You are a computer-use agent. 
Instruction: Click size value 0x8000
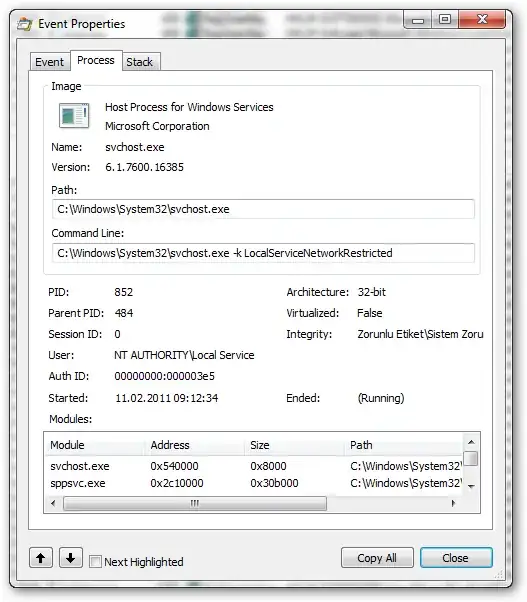pyautogui.click(x=268, y=466)
